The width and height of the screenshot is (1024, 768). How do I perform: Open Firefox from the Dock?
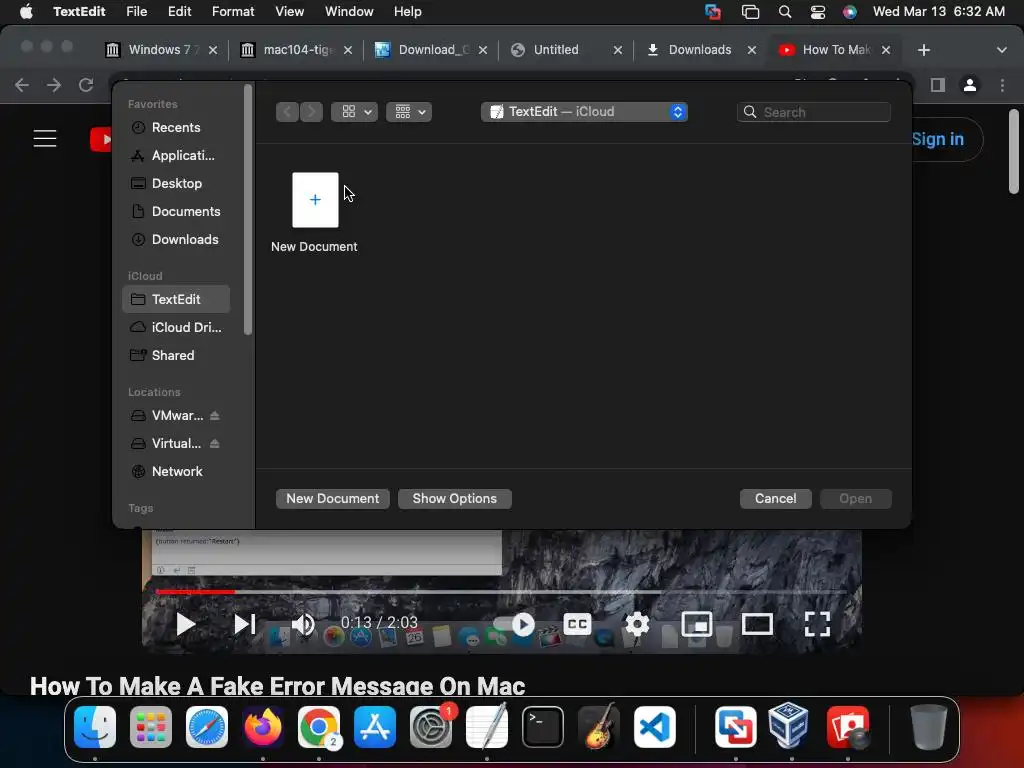point(263,727)
